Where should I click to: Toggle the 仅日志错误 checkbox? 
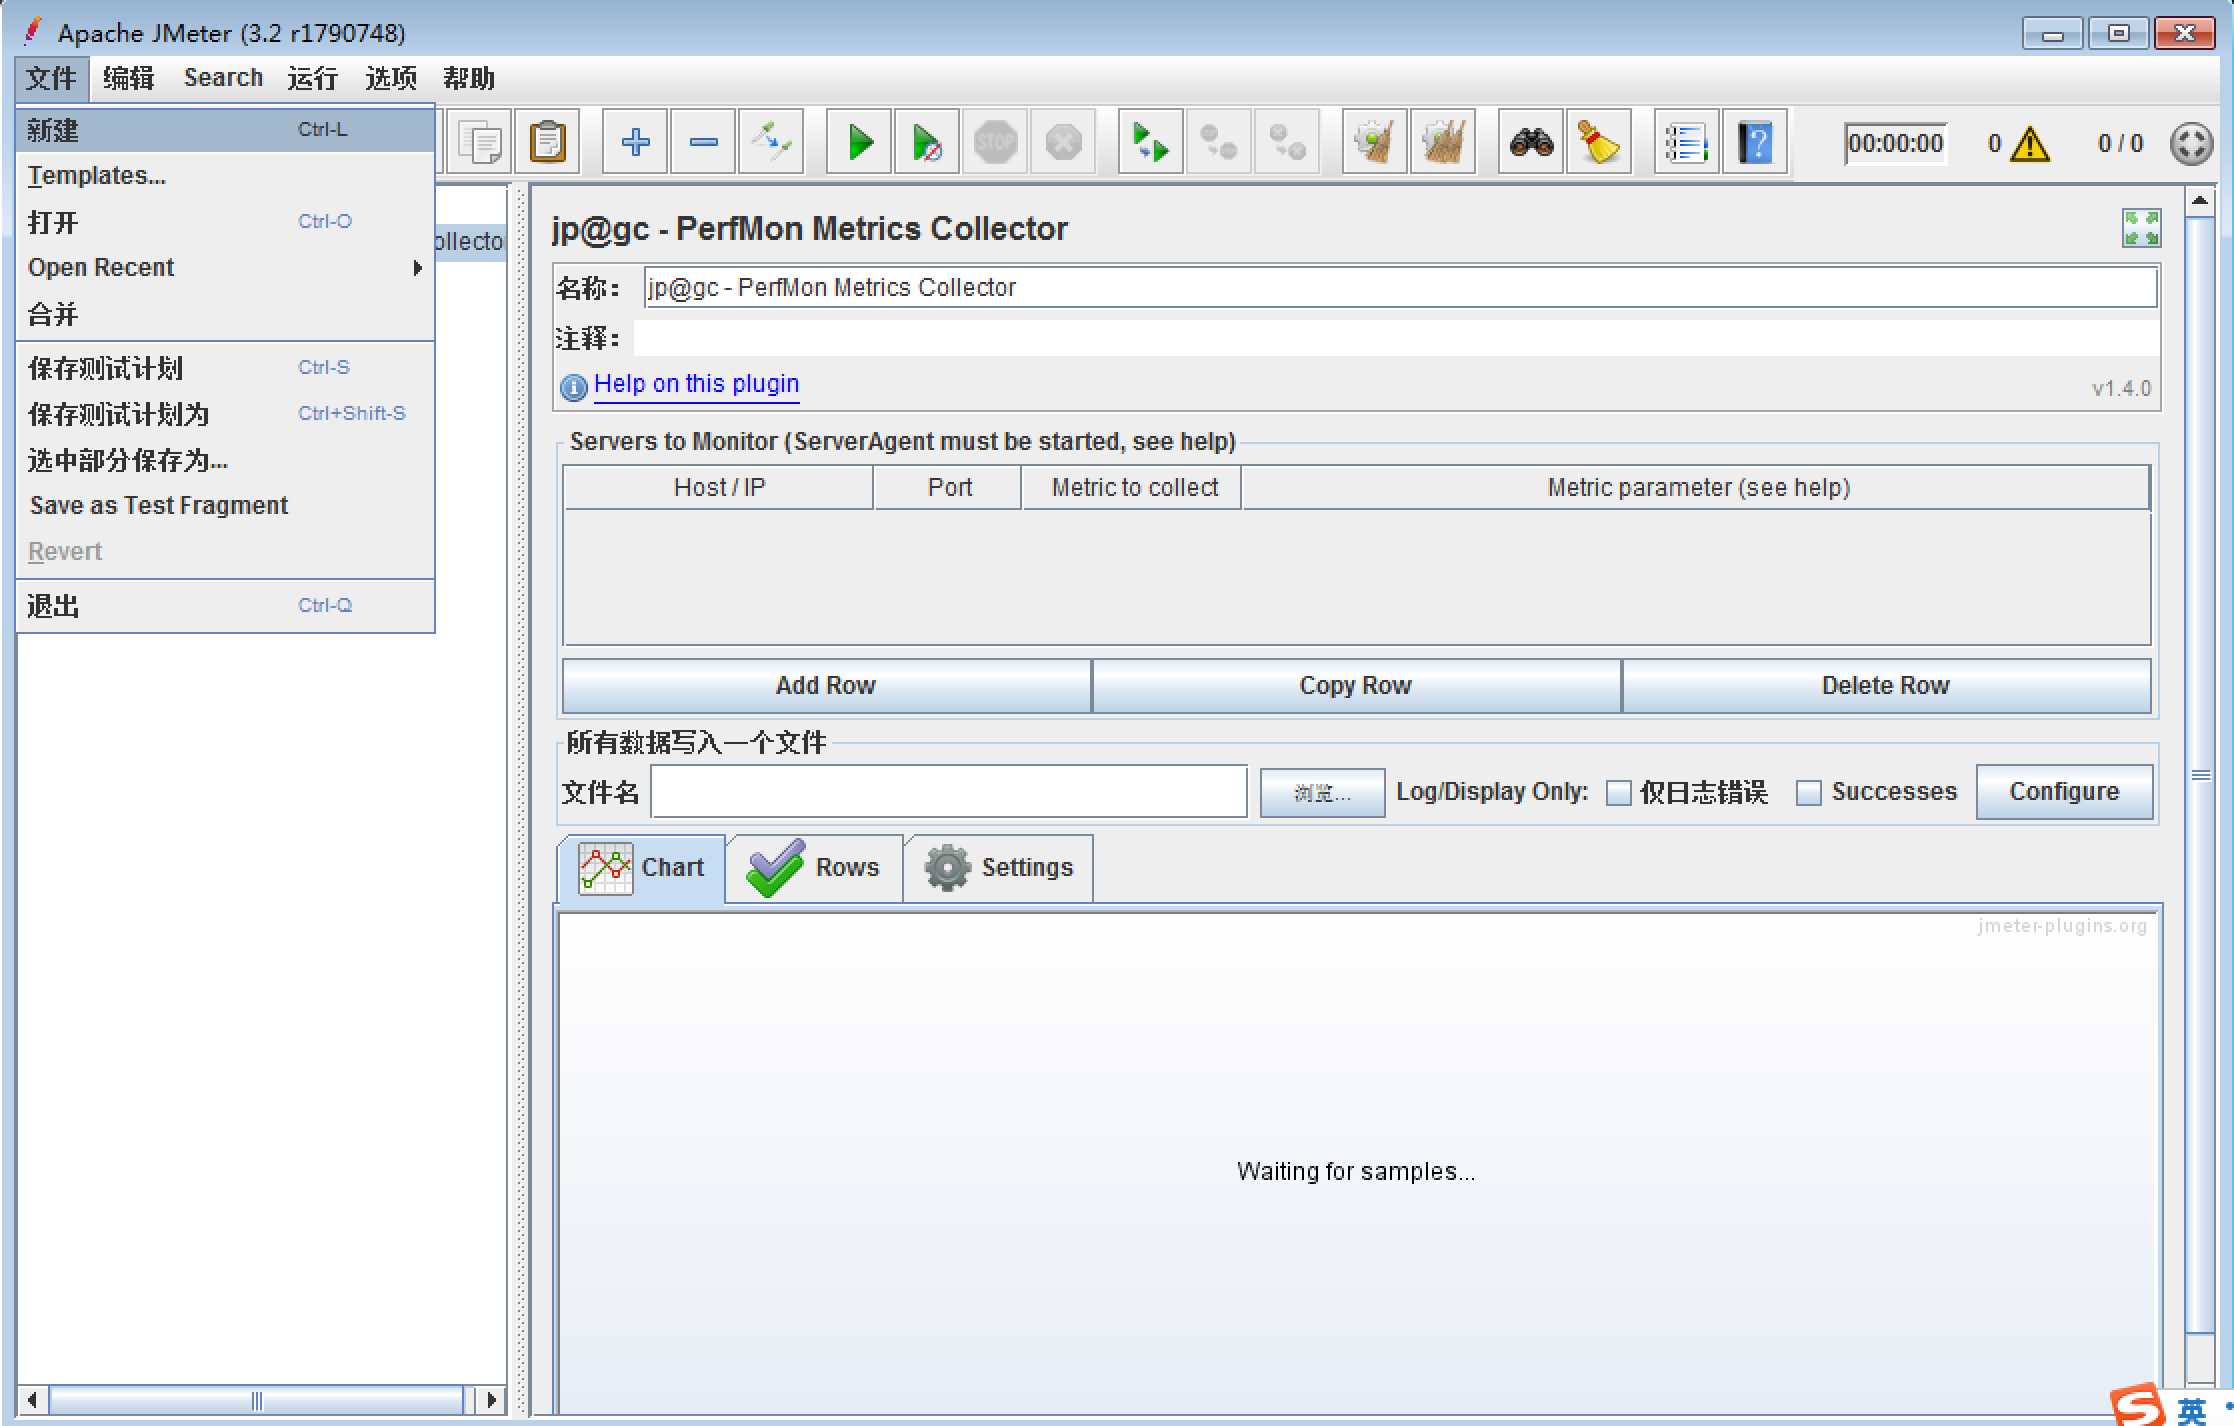[1618, 793]
